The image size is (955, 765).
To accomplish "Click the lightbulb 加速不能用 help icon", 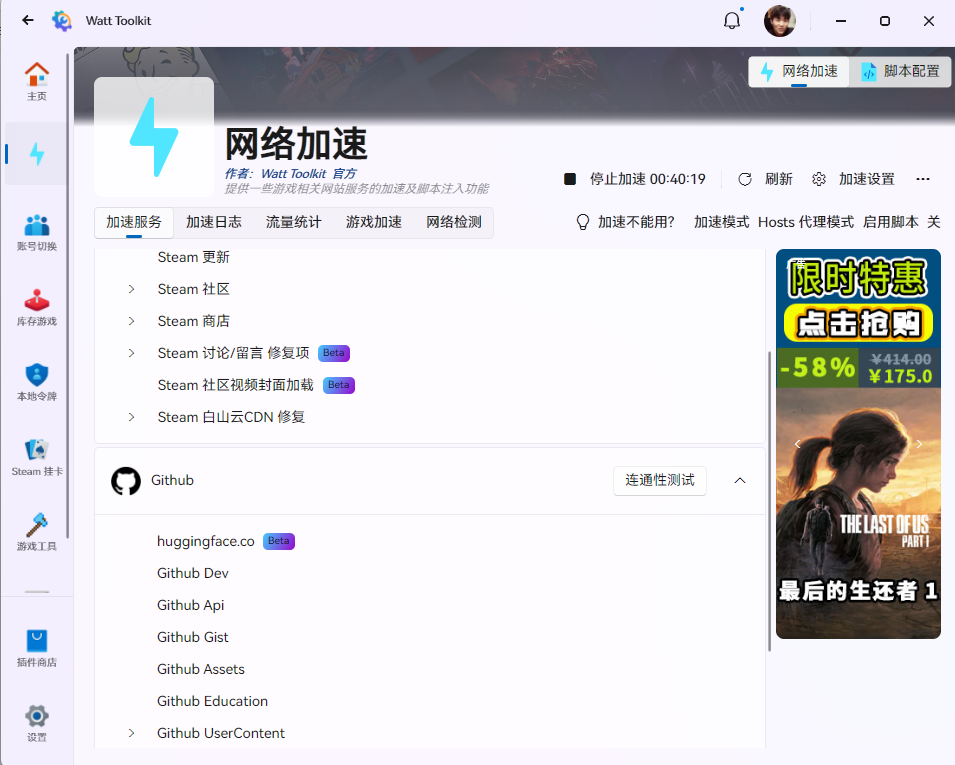I will (x=583, y=222).
